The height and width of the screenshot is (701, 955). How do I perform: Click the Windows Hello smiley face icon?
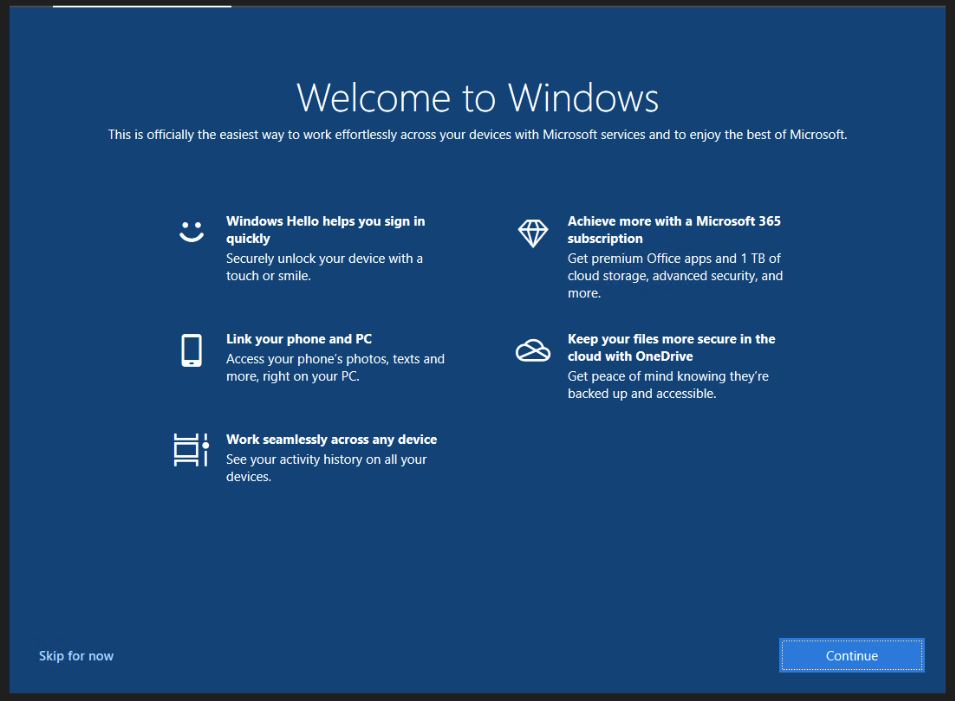coord(191,231)
